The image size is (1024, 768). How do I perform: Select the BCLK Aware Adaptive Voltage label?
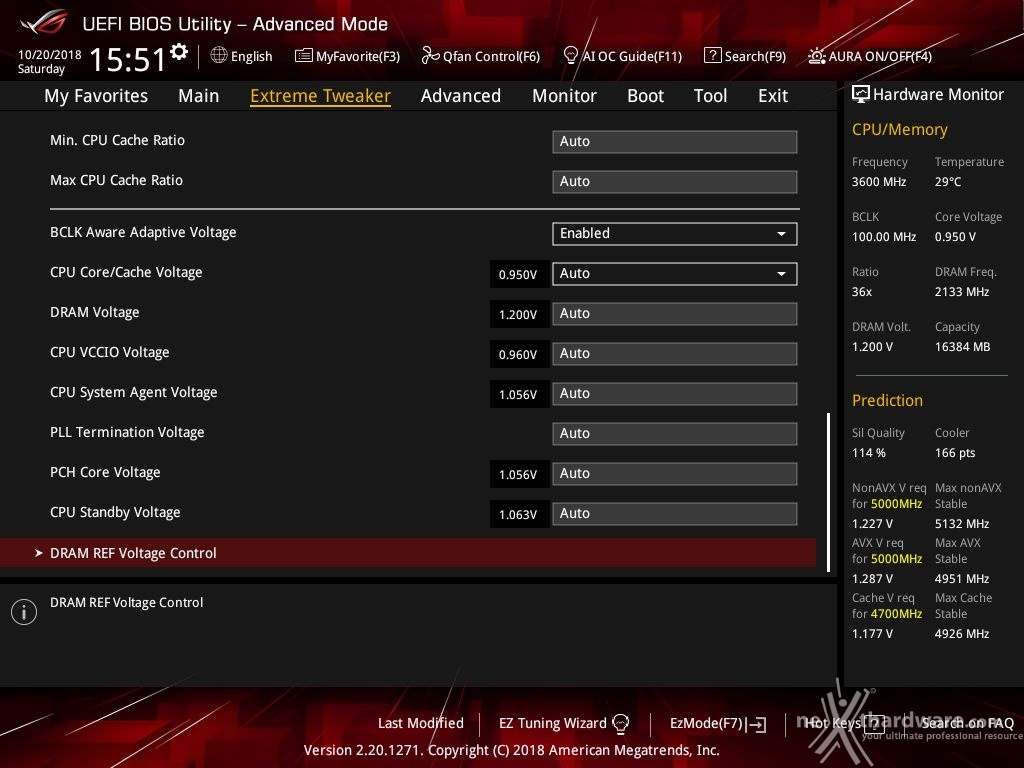click(143, 232)
